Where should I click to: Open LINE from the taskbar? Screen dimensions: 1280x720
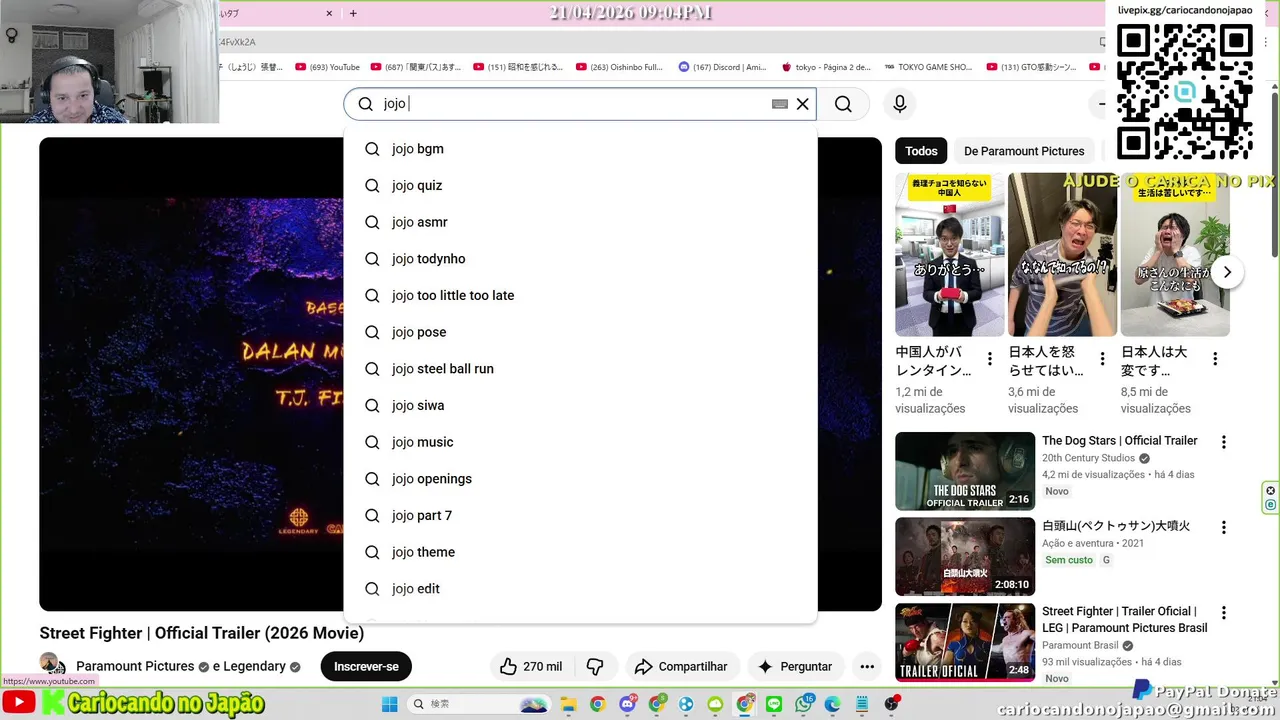click(x=774, y=704)
